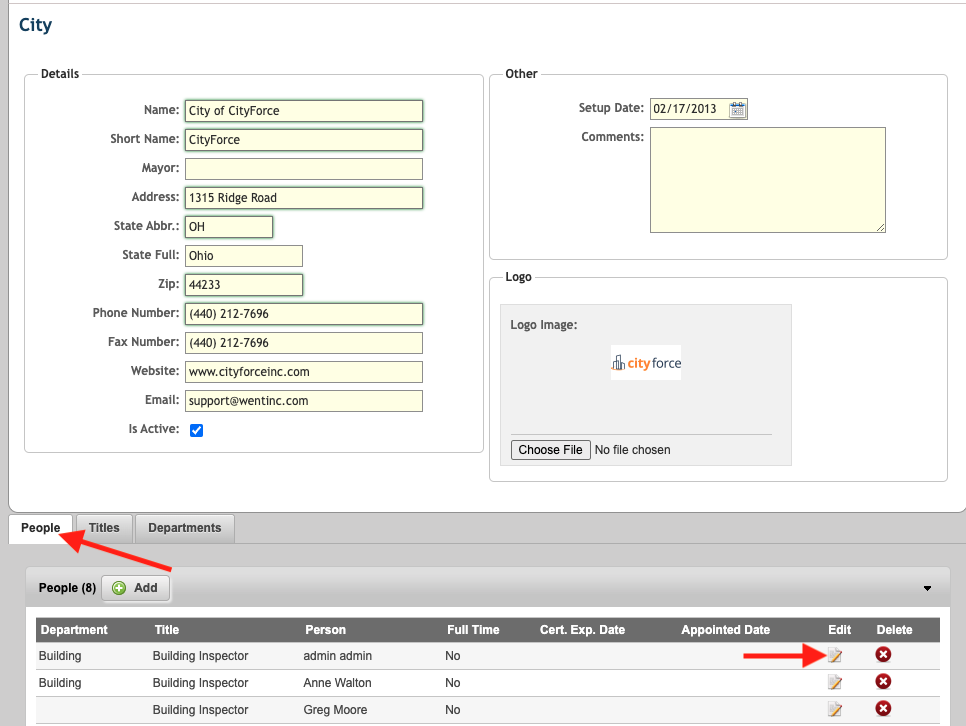The image size is (966, 726).
Task: Select the Fax Number field
Action: pyautogui.click(x=304, y=343)
